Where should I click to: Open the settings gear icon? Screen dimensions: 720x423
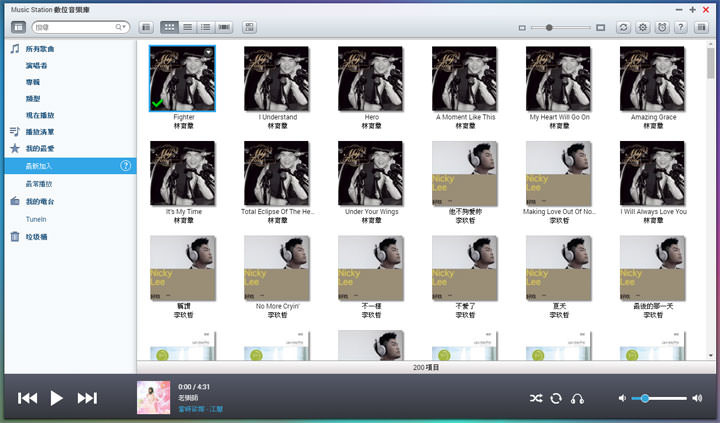pos(643,27)
